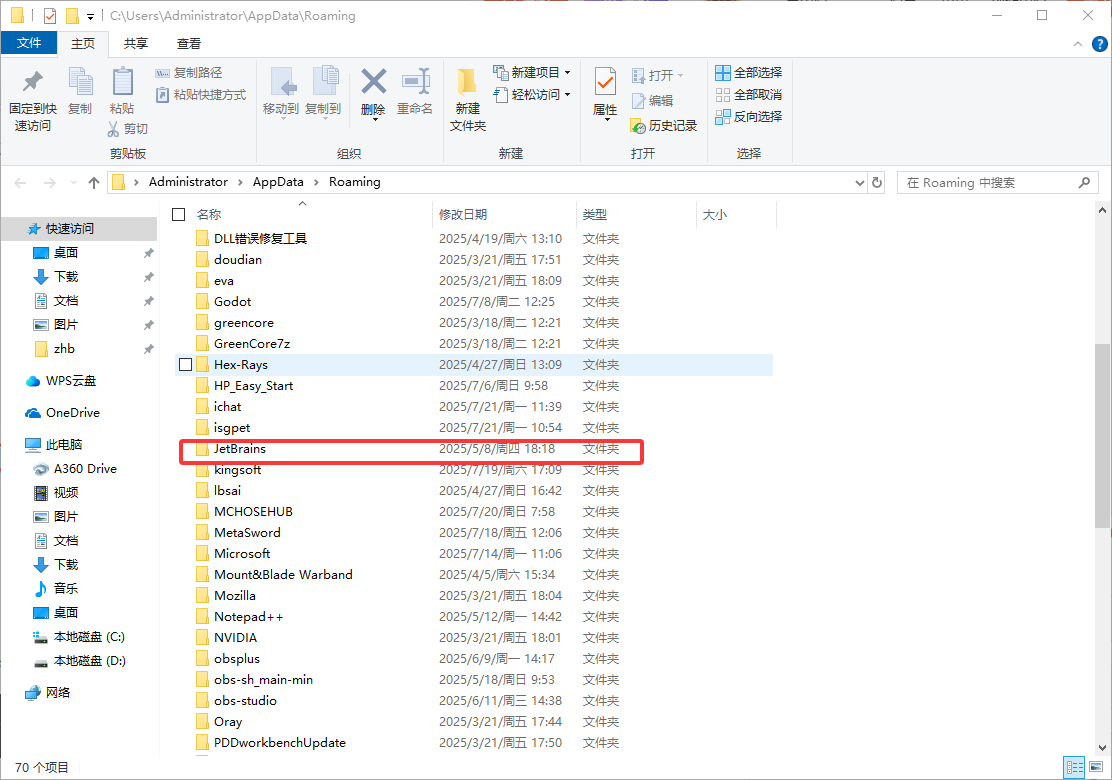Go up one folder level arrow
Viewport: 1112px width, 780px height.
pos(94,183)
